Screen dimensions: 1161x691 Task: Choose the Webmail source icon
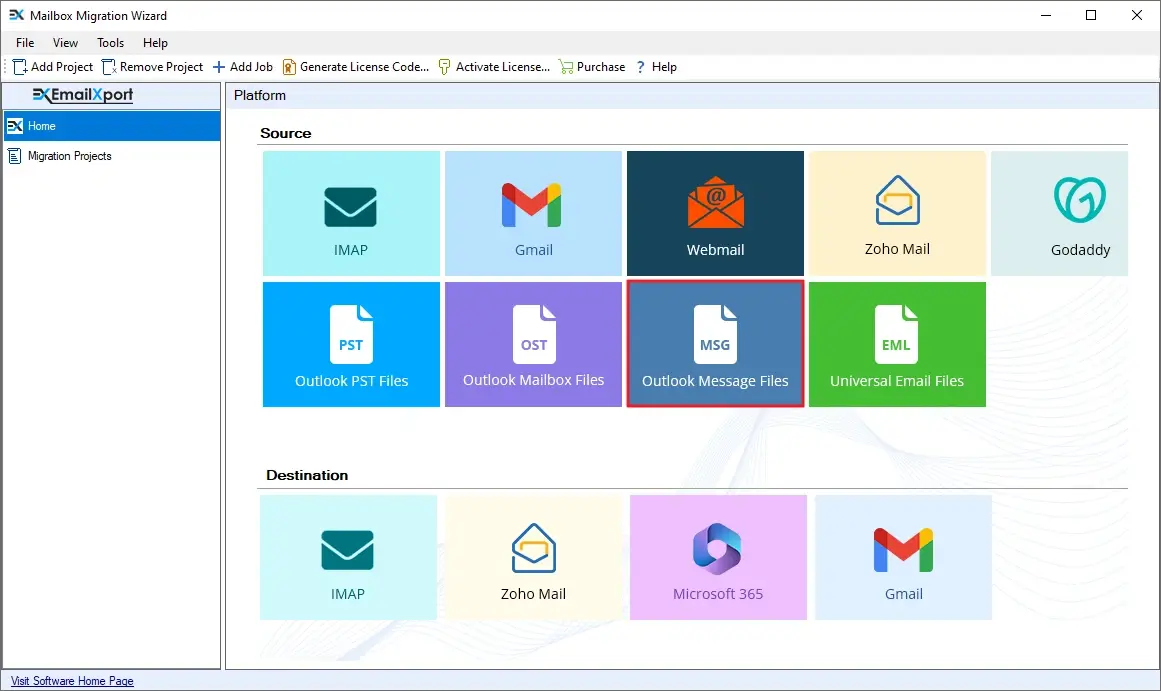click(x=715, y=212)
